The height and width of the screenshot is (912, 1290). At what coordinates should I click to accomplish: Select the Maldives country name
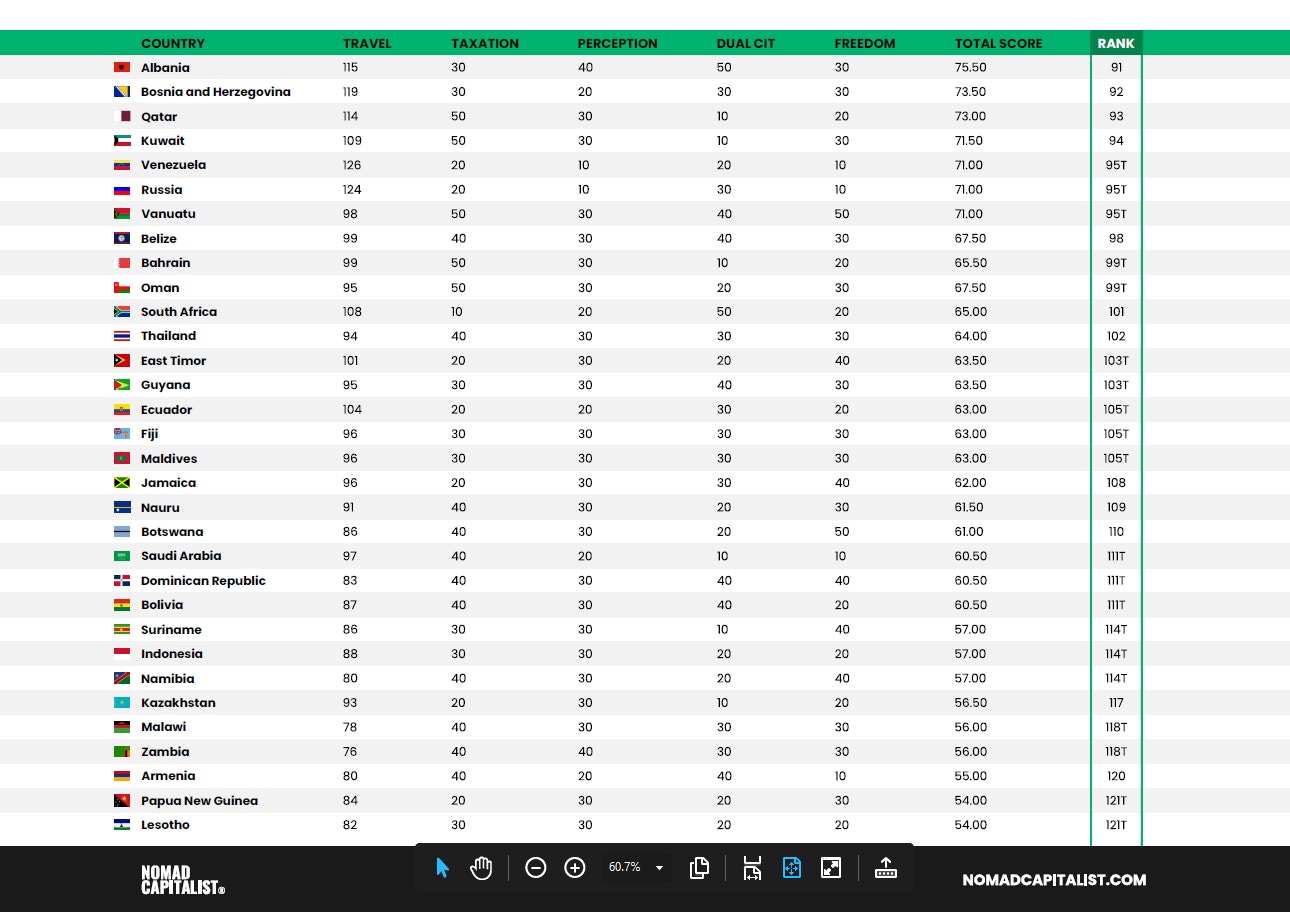169,459
